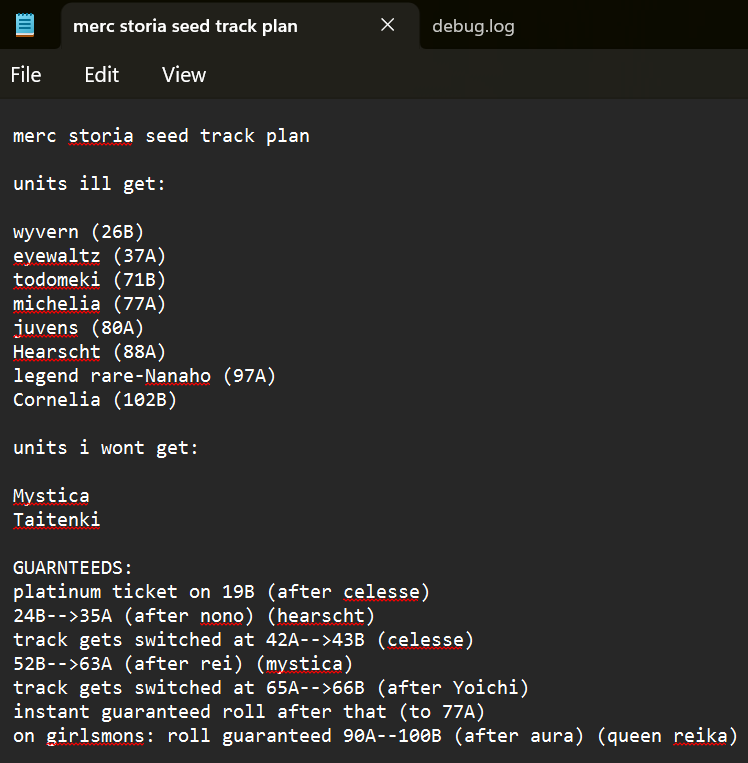
Task: Open the Edit menu
Action: point(101,75)
